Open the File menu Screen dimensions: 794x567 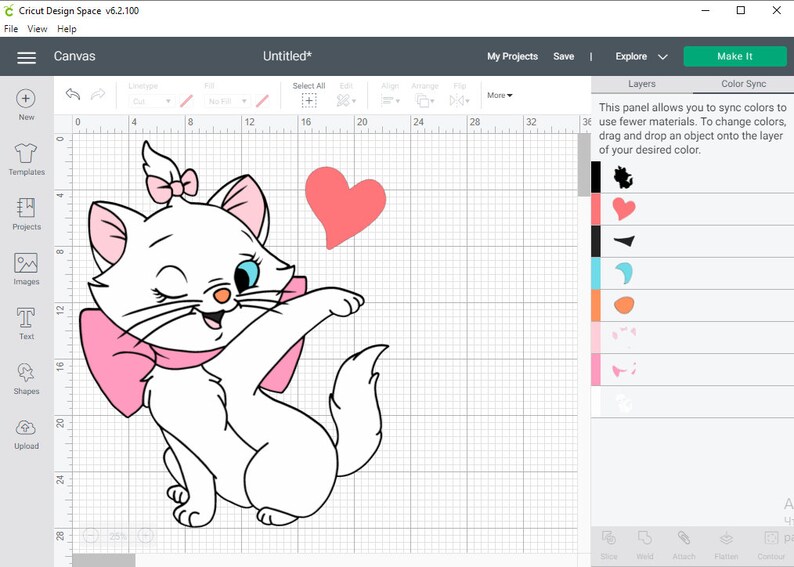click(x=11, y=29)
